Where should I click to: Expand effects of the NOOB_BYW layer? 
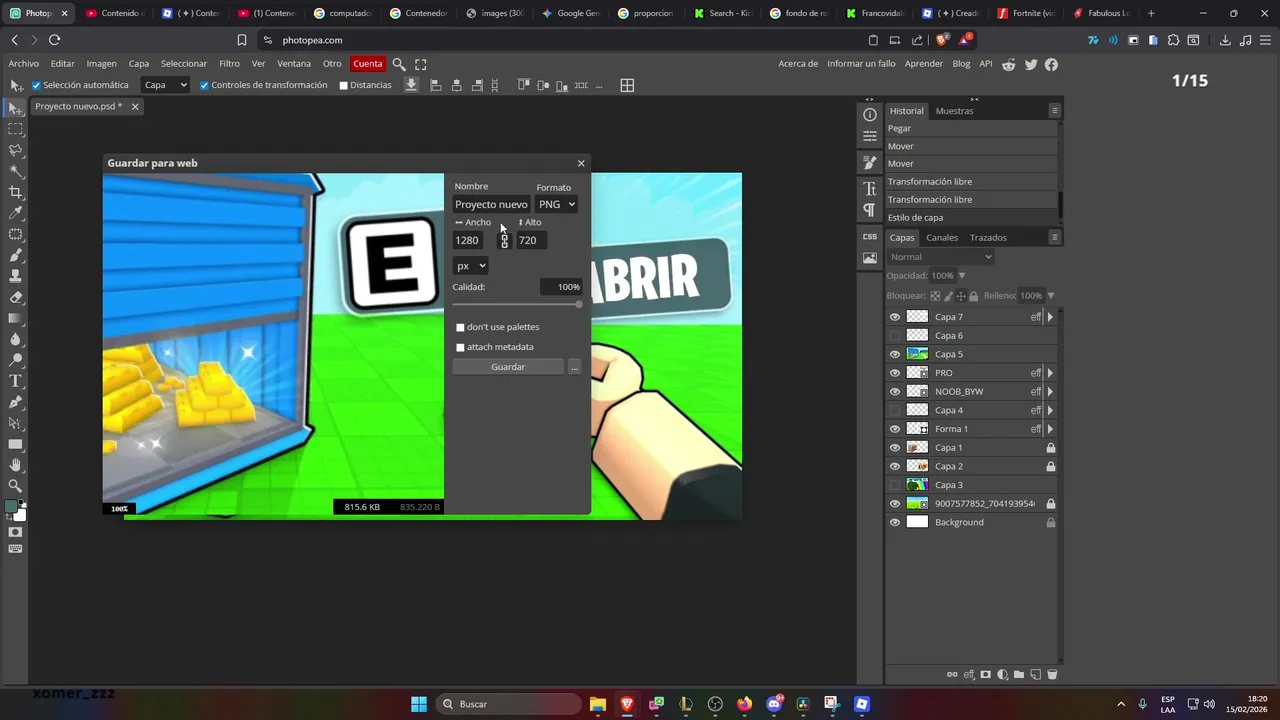click(x=1050, y=392)
